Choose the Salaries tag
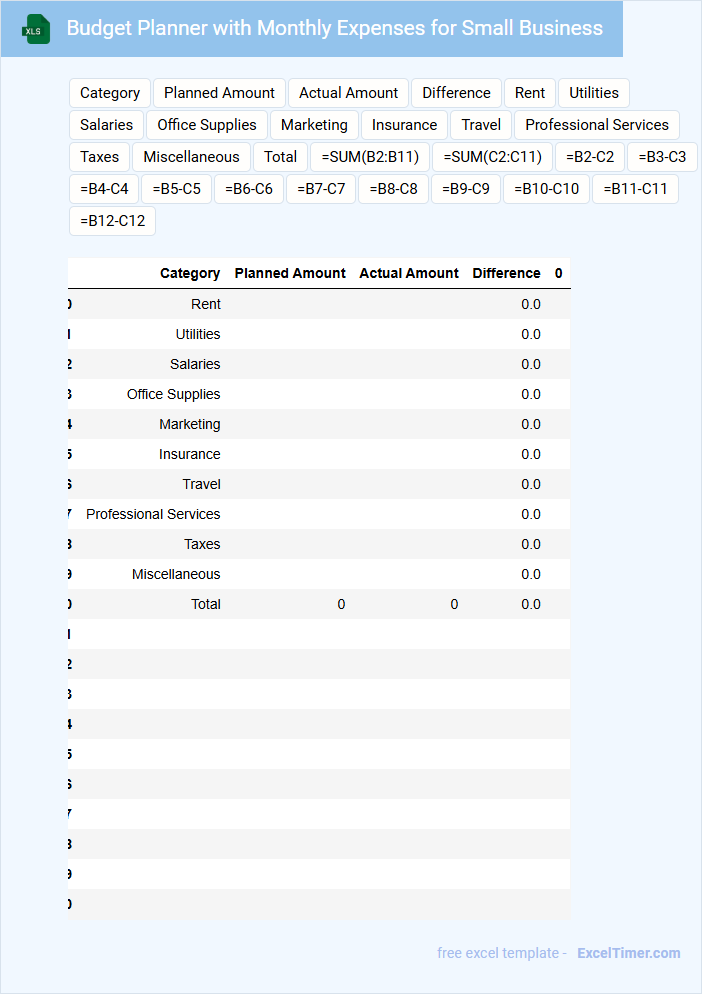Image resolution: width=702 pixels, height=994 pixels. (x=107, y=125)
